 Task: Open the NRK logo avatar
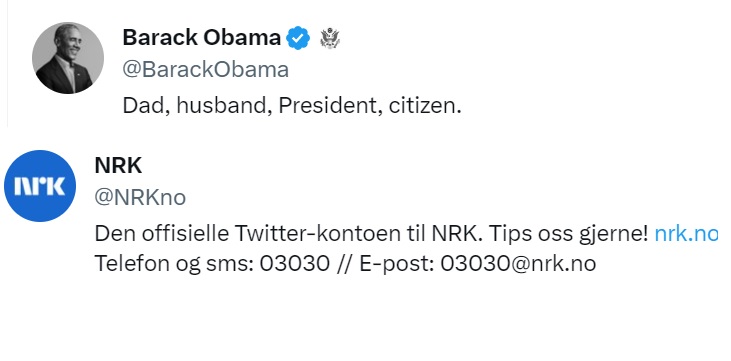(x=40, y=186)
